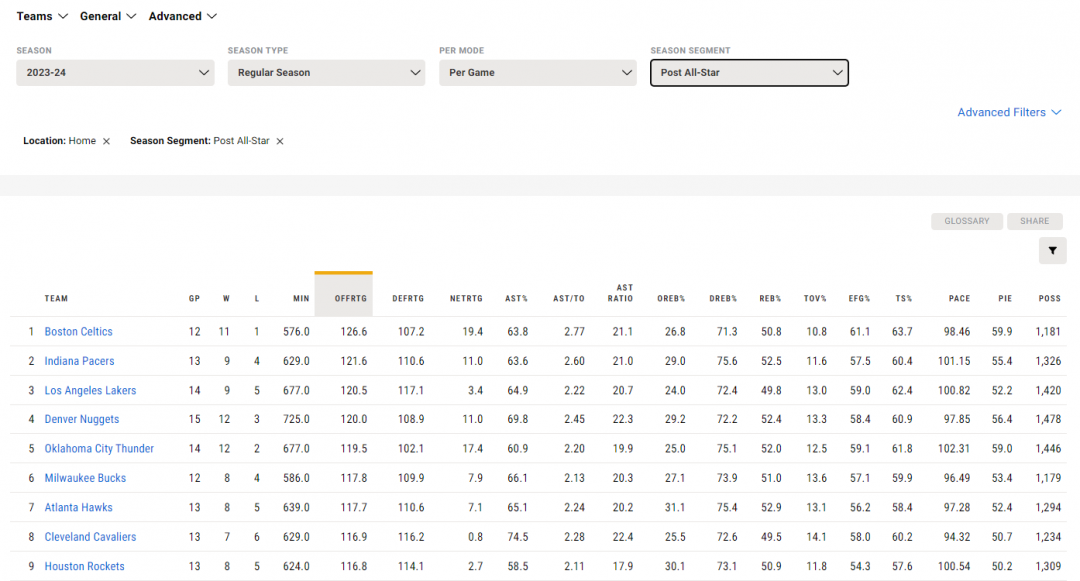This screenshot has height=581, width=1080.
Task: Select Celtics offensive rating 126.6
Action: (354, 332)
